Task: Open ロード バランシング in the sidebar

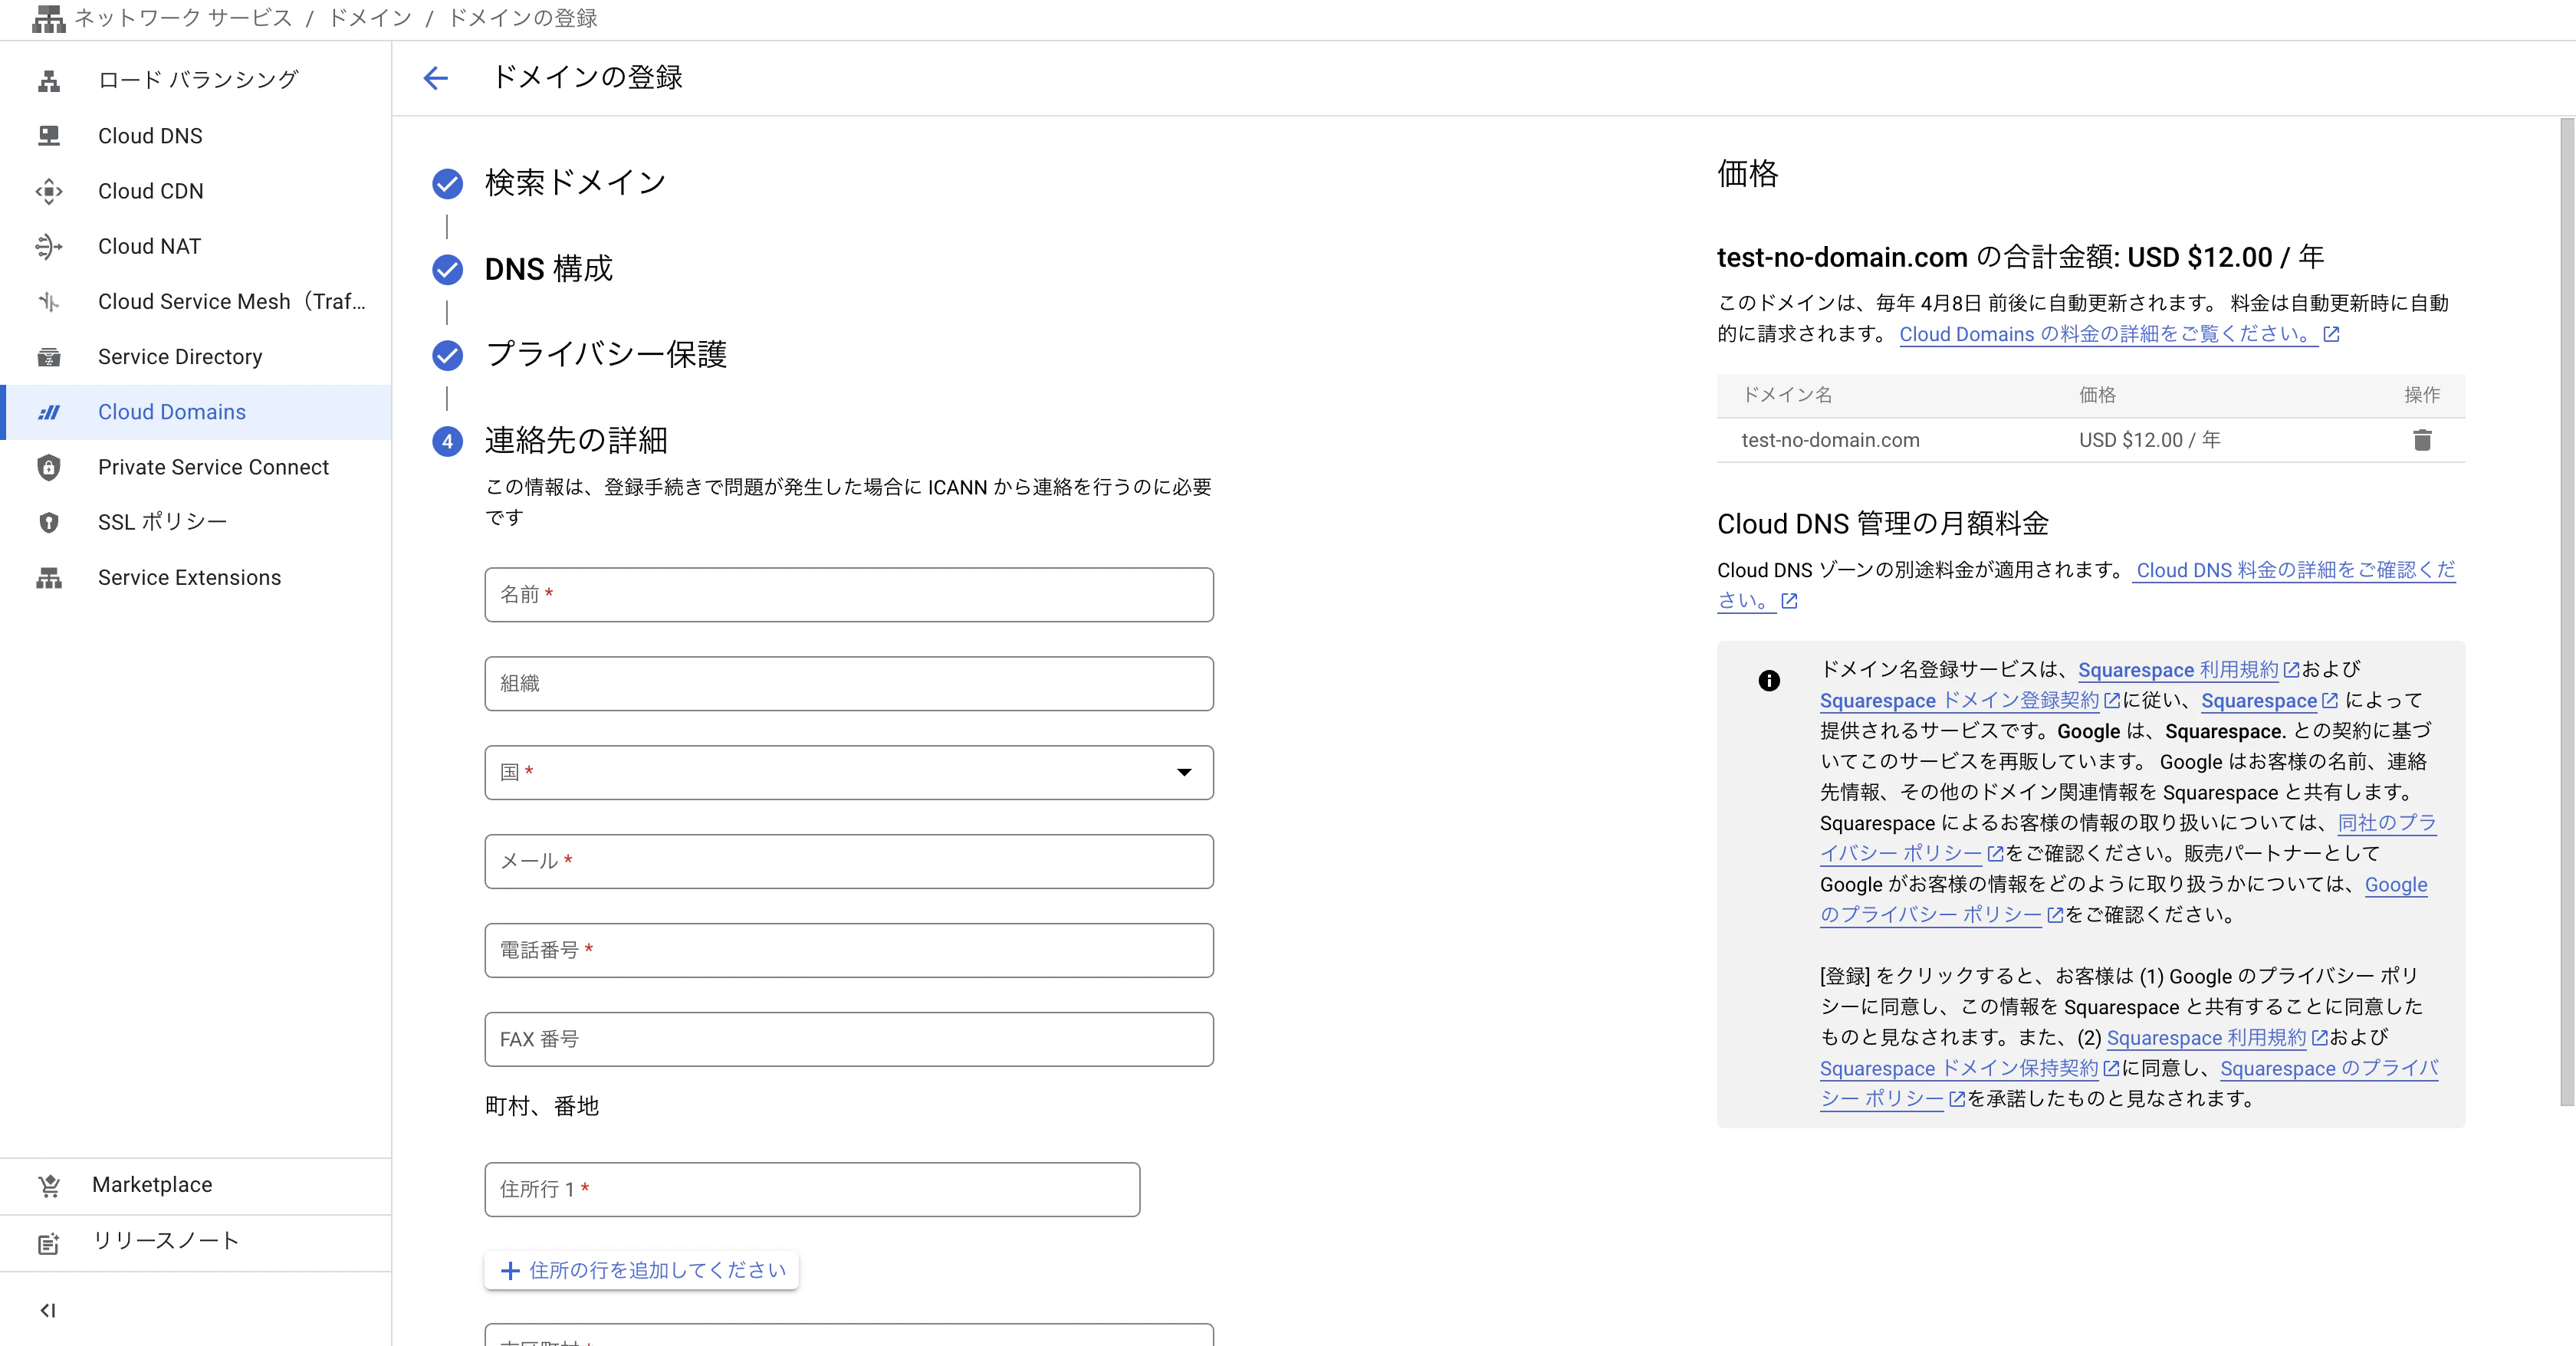Action: tap(196, 80)
